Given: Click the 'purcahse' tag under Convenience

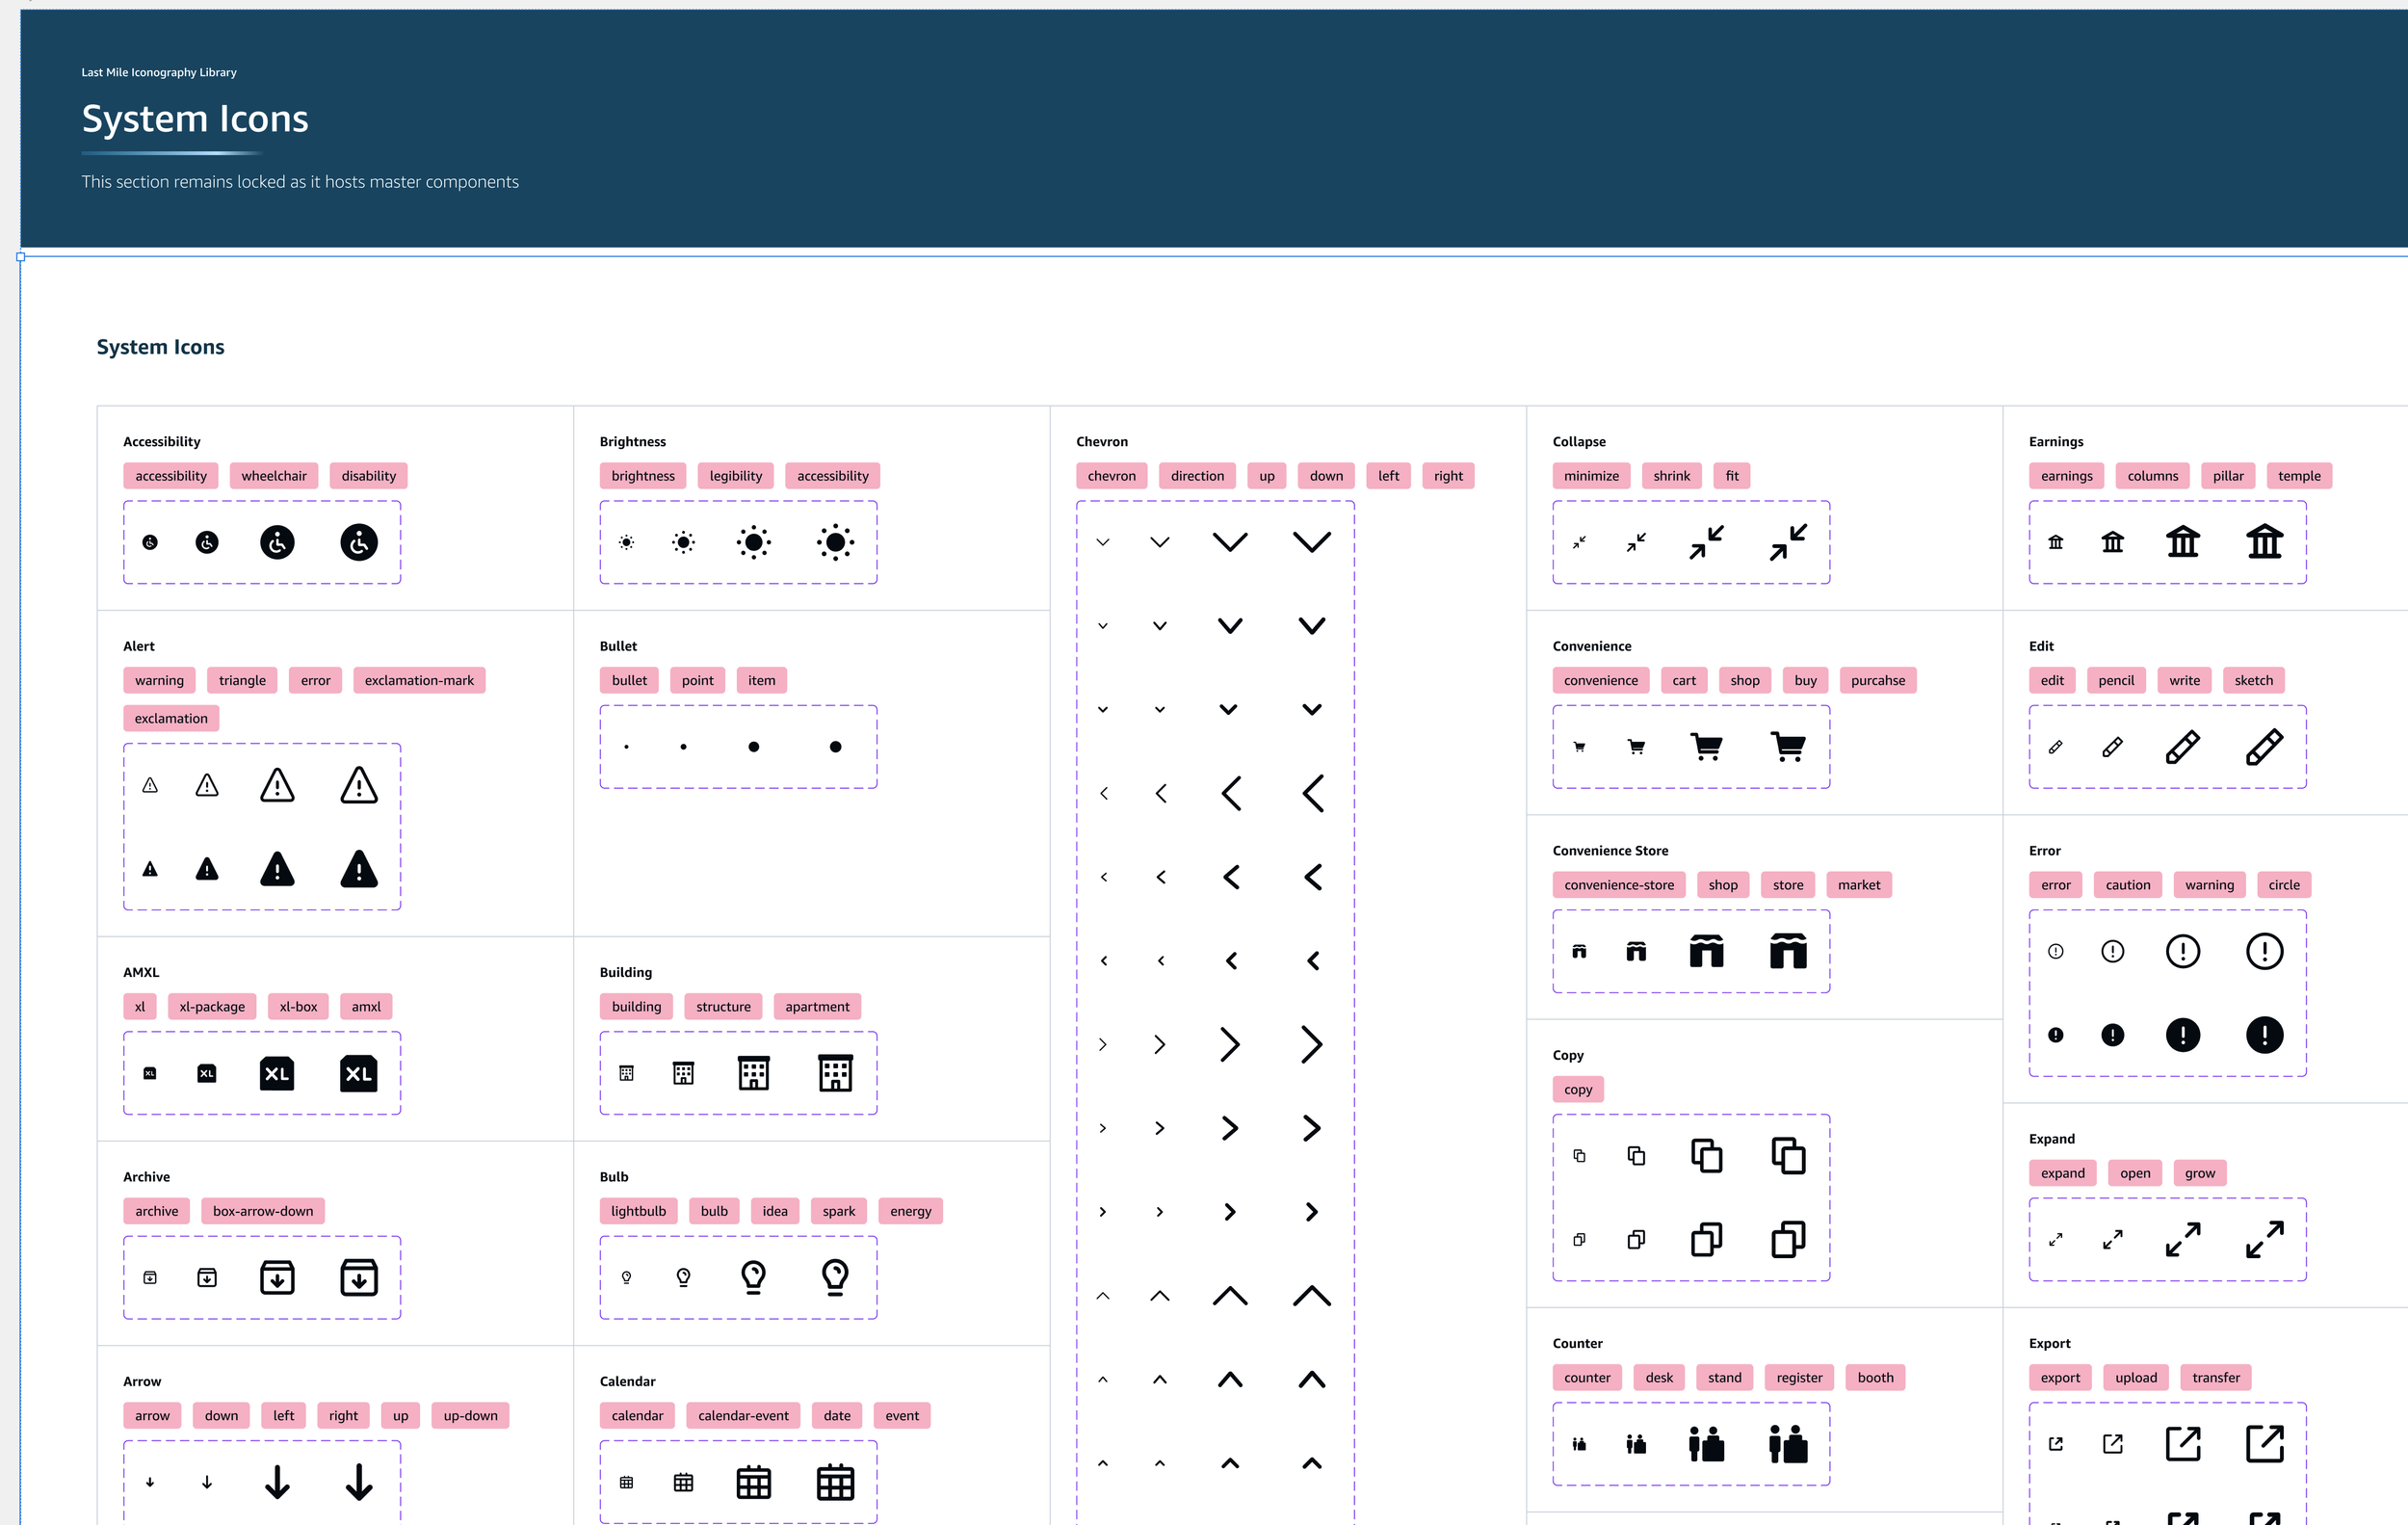Looking at the screenshot, I should 1877,680.
